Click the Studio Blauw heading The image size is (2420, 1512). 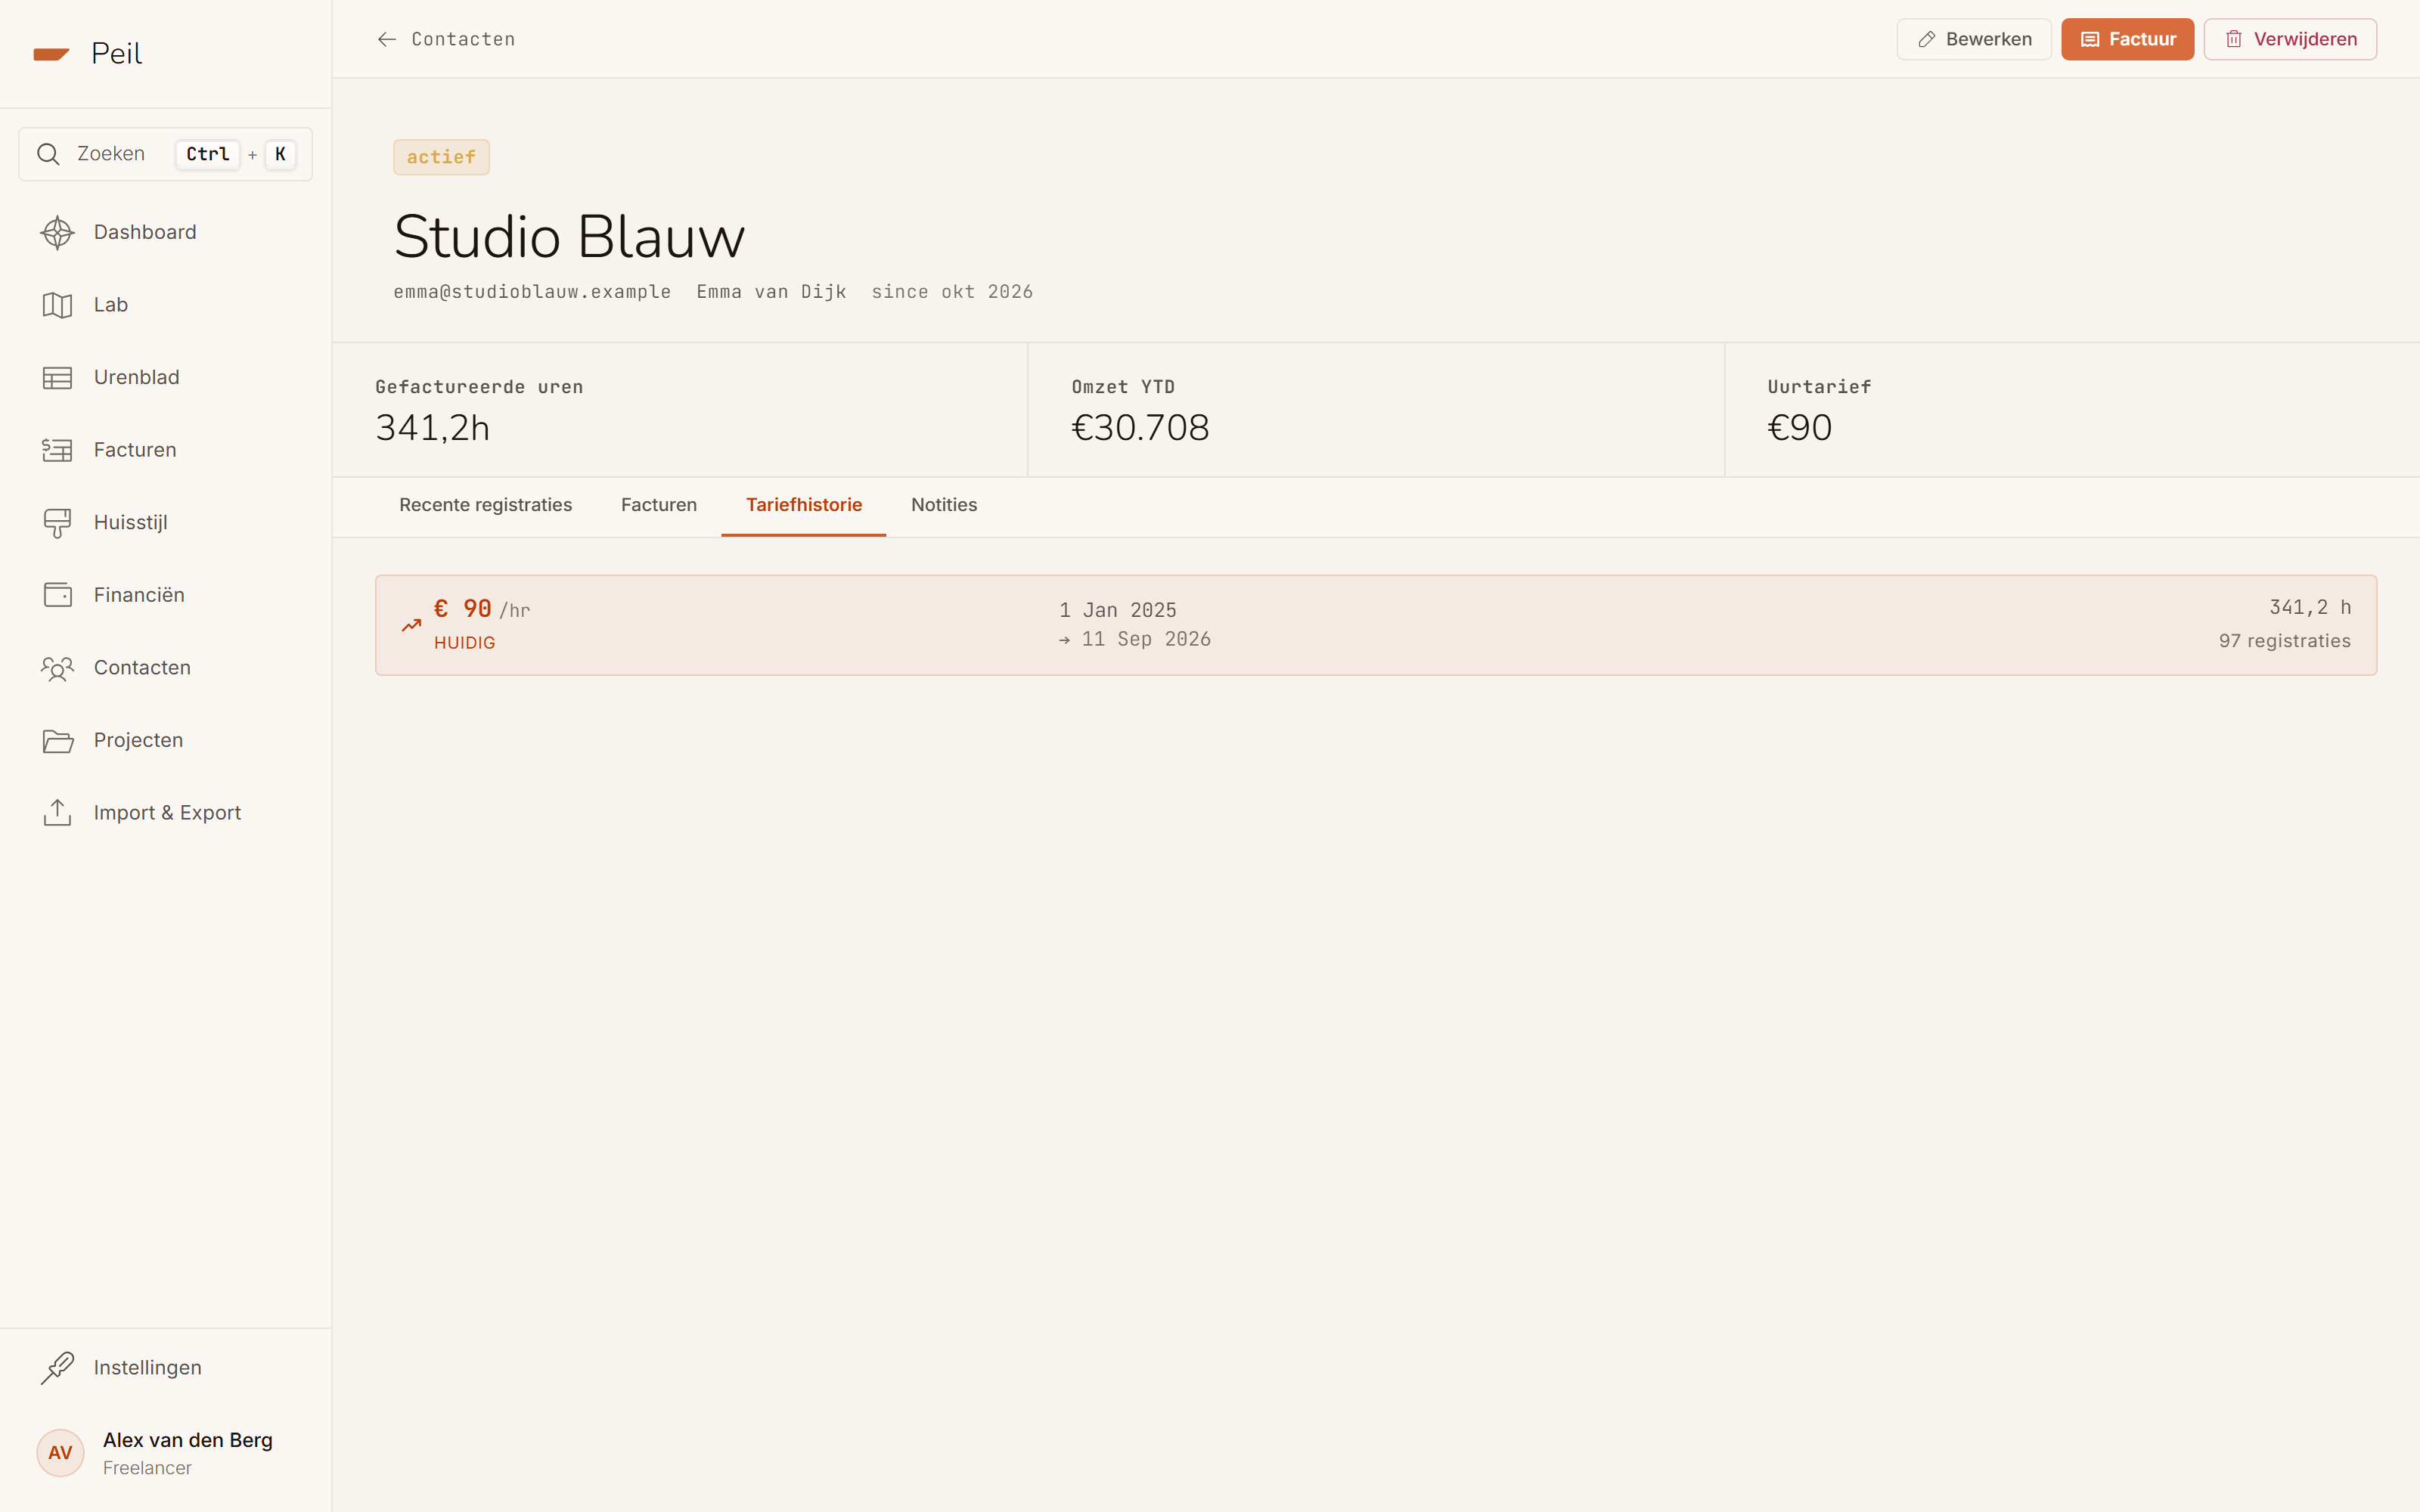[569, 237]
